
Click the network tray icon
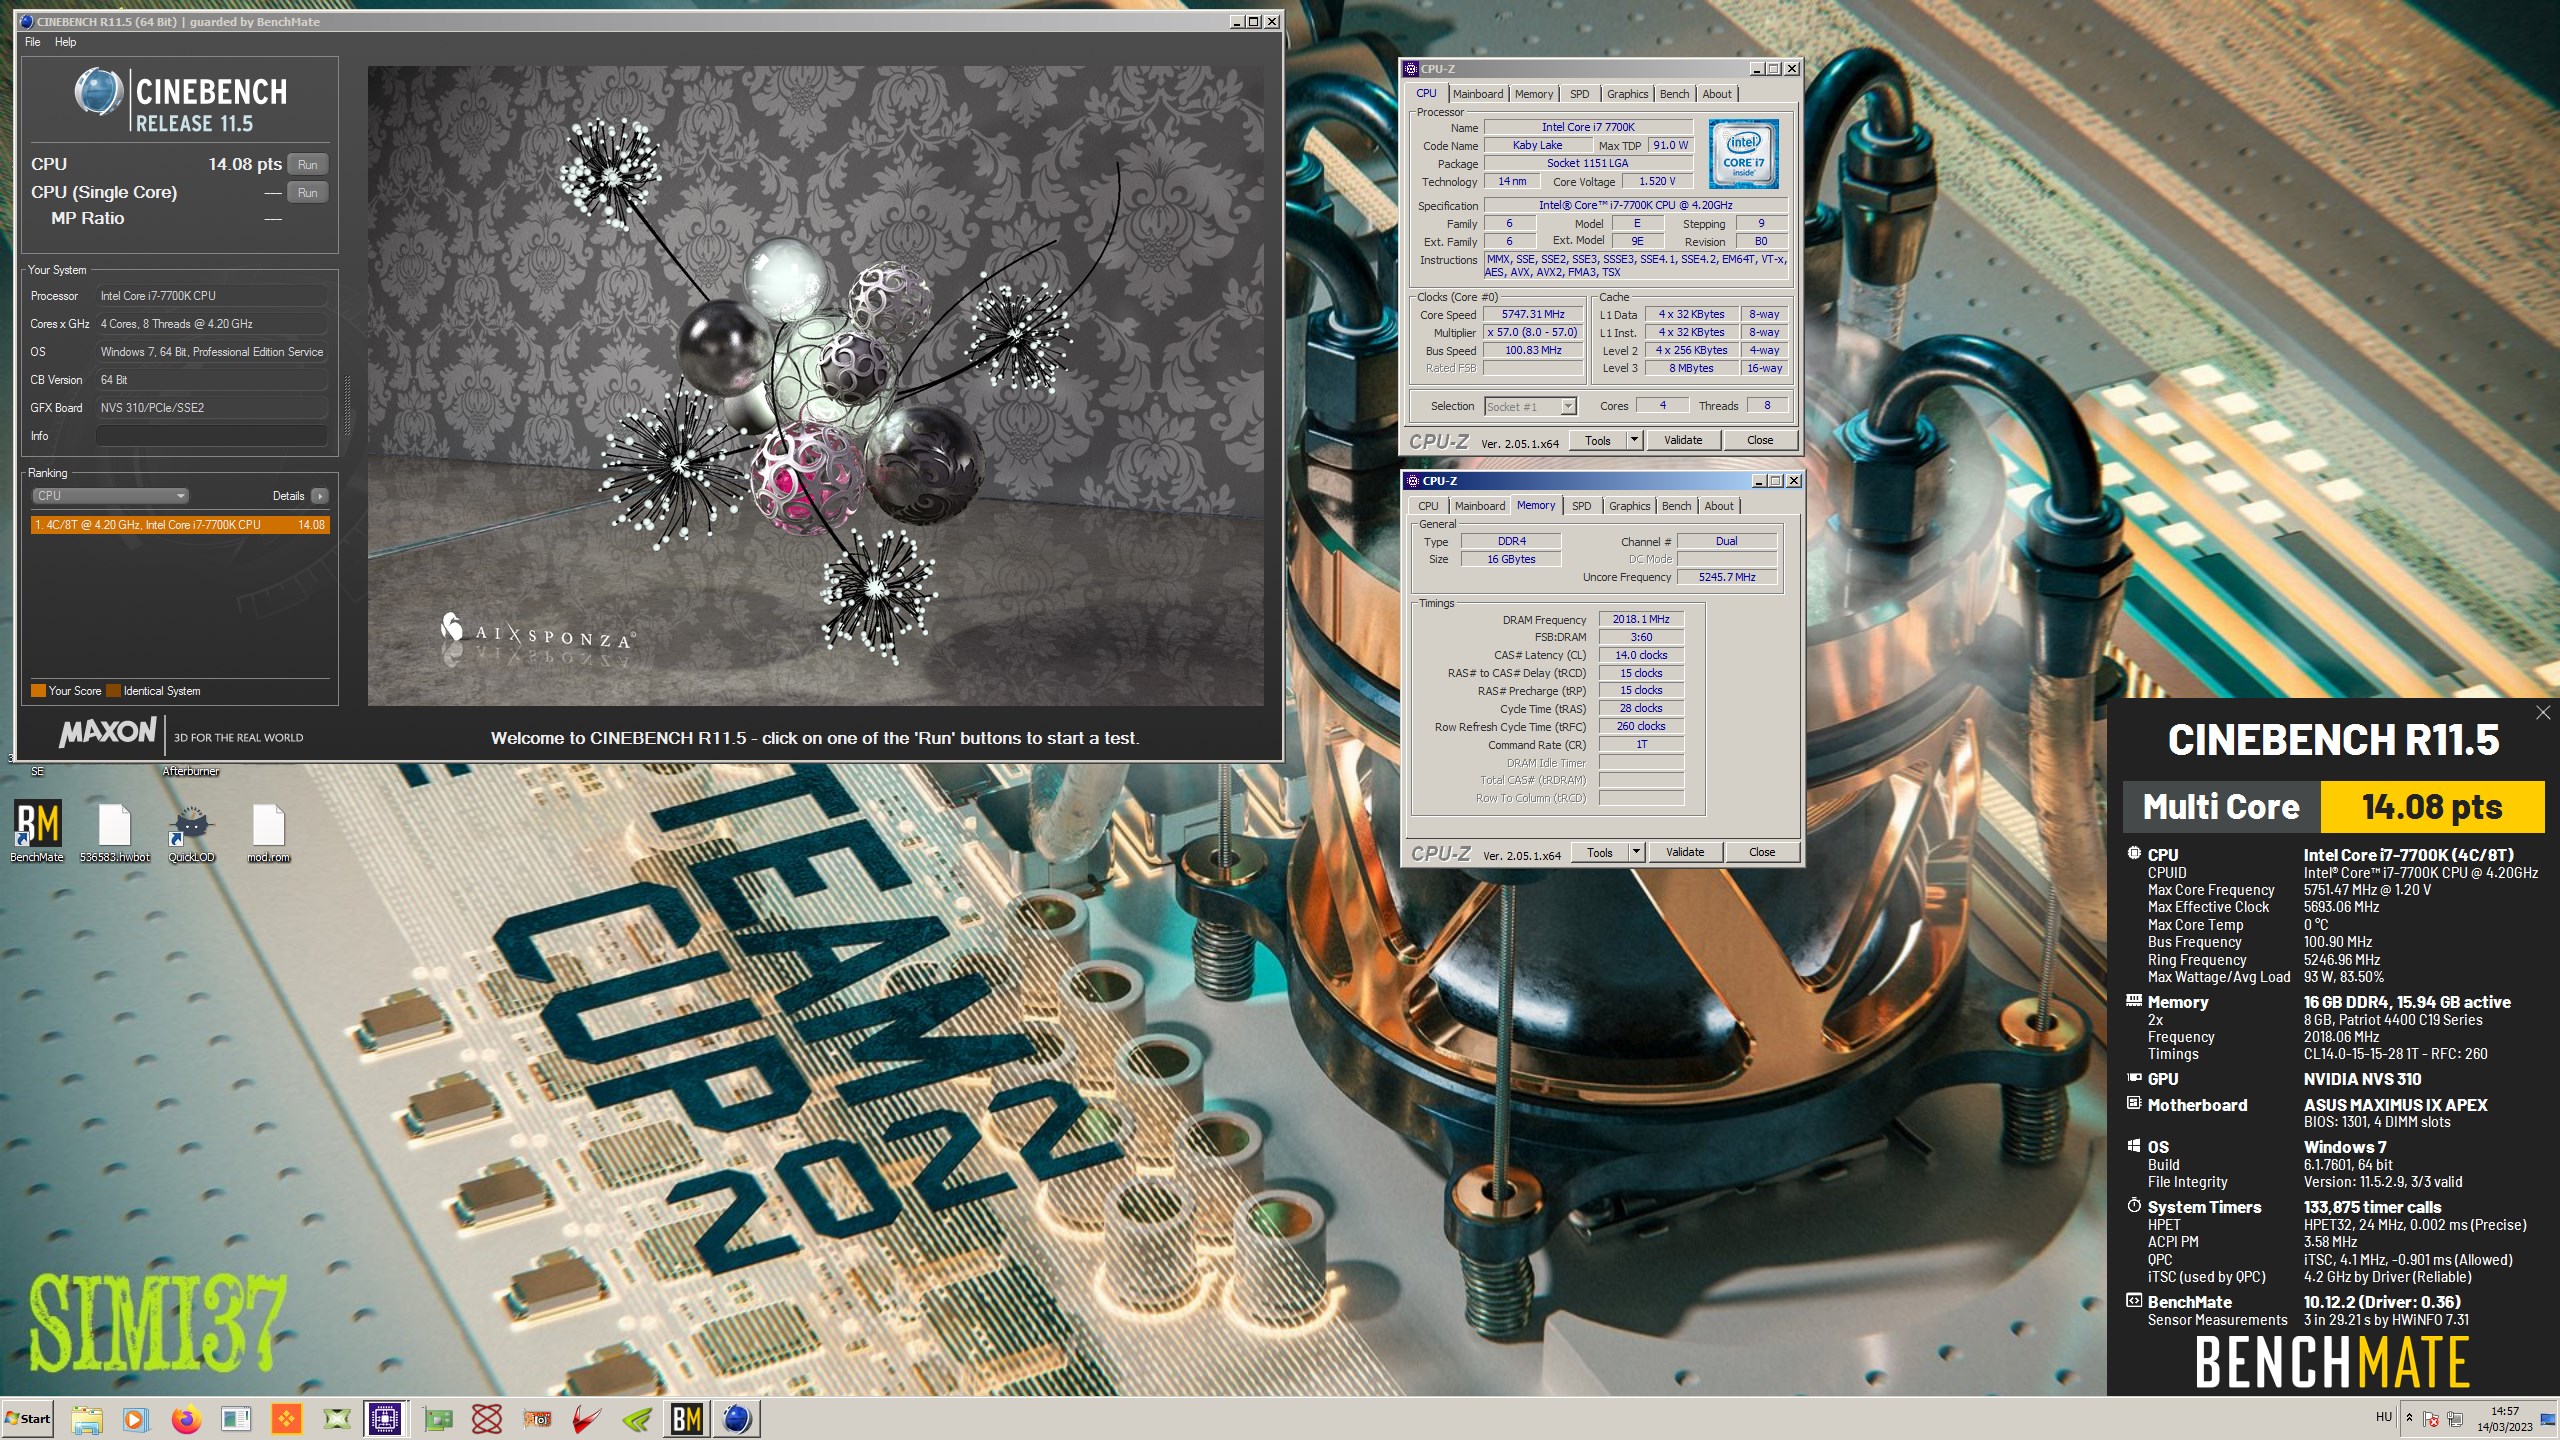2454,1419
